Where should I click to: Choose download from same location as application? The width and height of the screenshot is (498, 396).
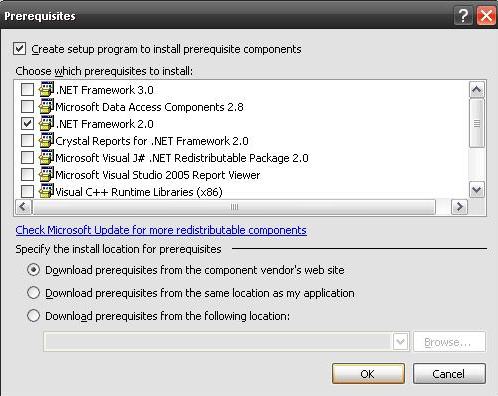click(33, 293)
